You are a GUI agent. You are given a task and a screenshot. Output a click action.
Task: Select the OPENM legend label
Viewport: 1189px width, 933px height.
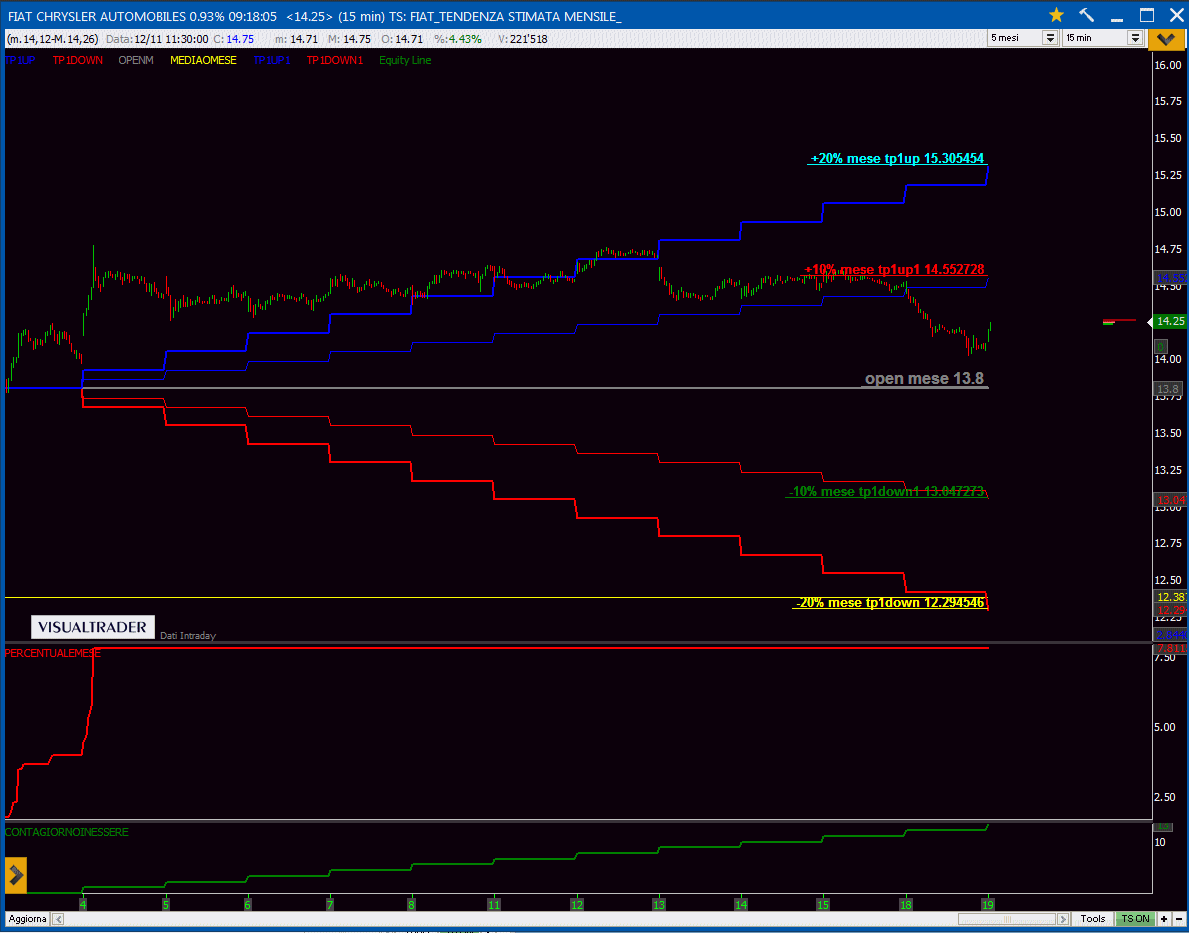[136, 60]
